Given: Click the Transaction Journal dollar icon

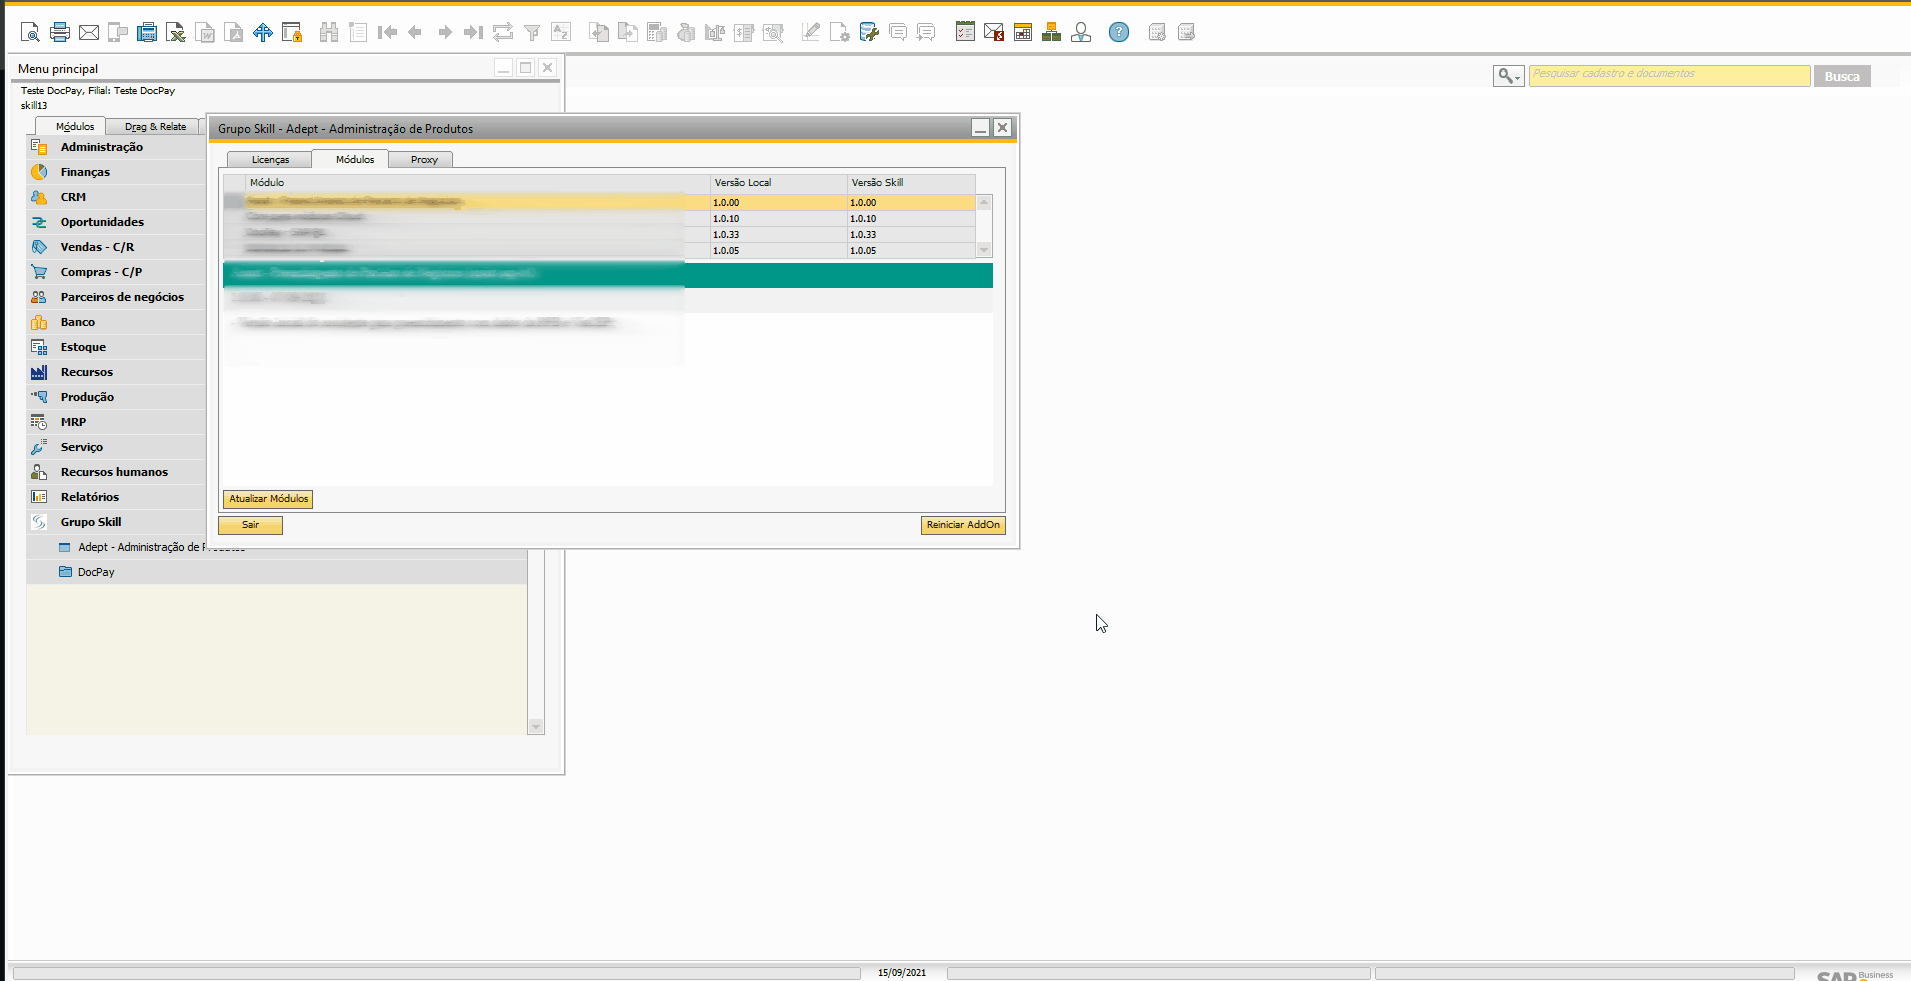Looking at the screenshot, I should pos(744,32).
